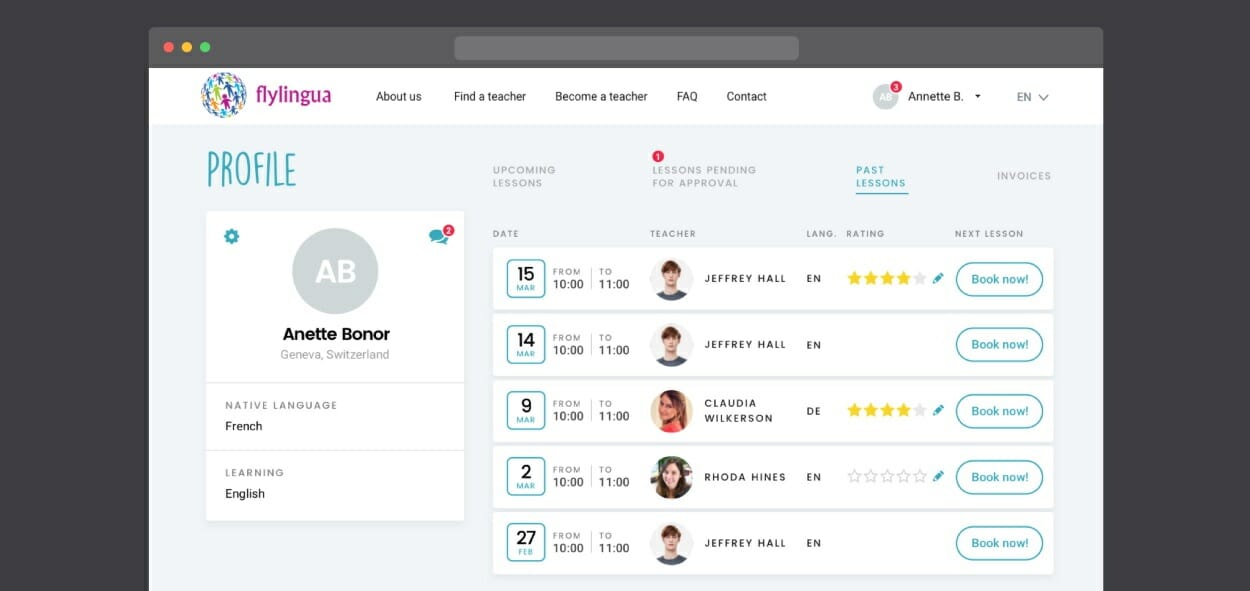Open the About us menu item
Screen dimensions: 1250x591
[x=398, y=97]
